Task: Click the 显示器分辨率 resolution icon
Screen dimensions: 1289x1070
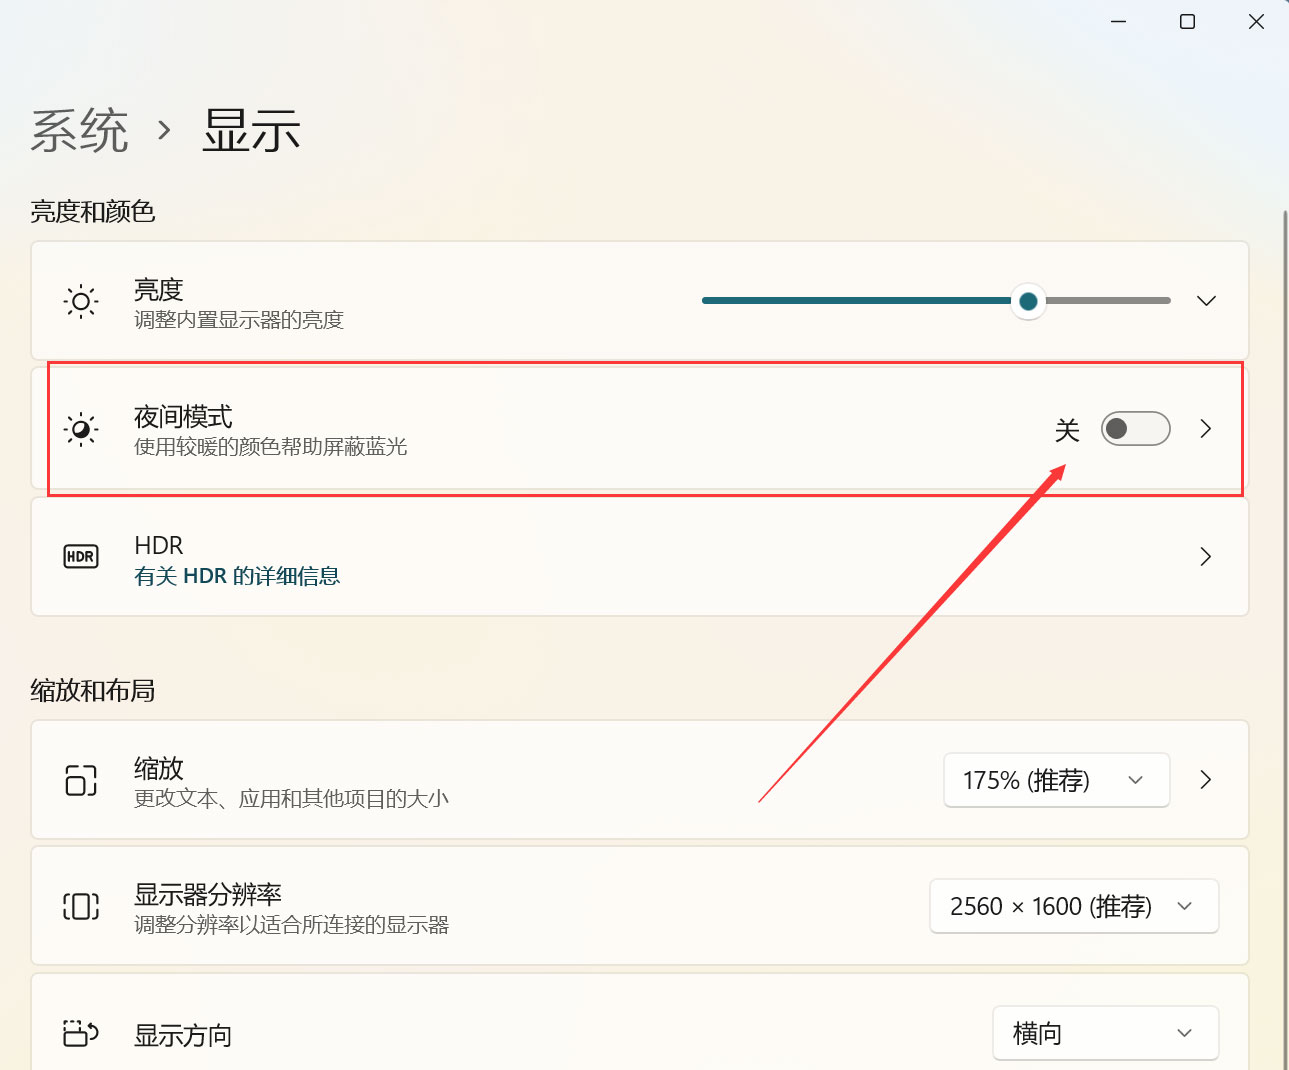Action: tap(80, 906)
